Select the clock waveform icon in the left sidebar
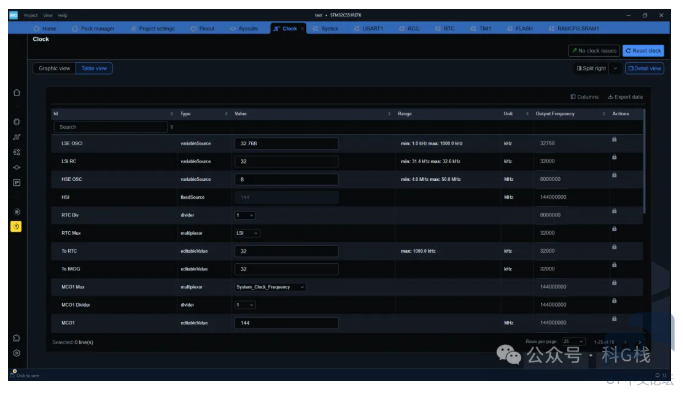Viewport: 683px width, 395px height. click(17, 137)
